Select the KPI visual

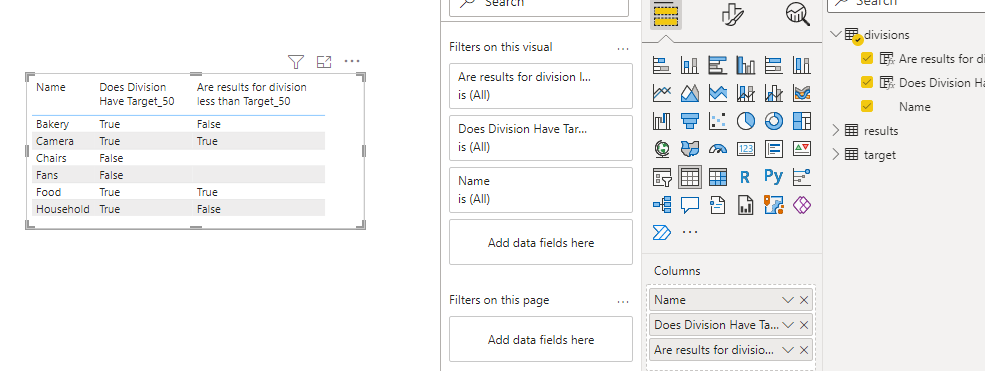pyautogui.click(x=802, y=149)
